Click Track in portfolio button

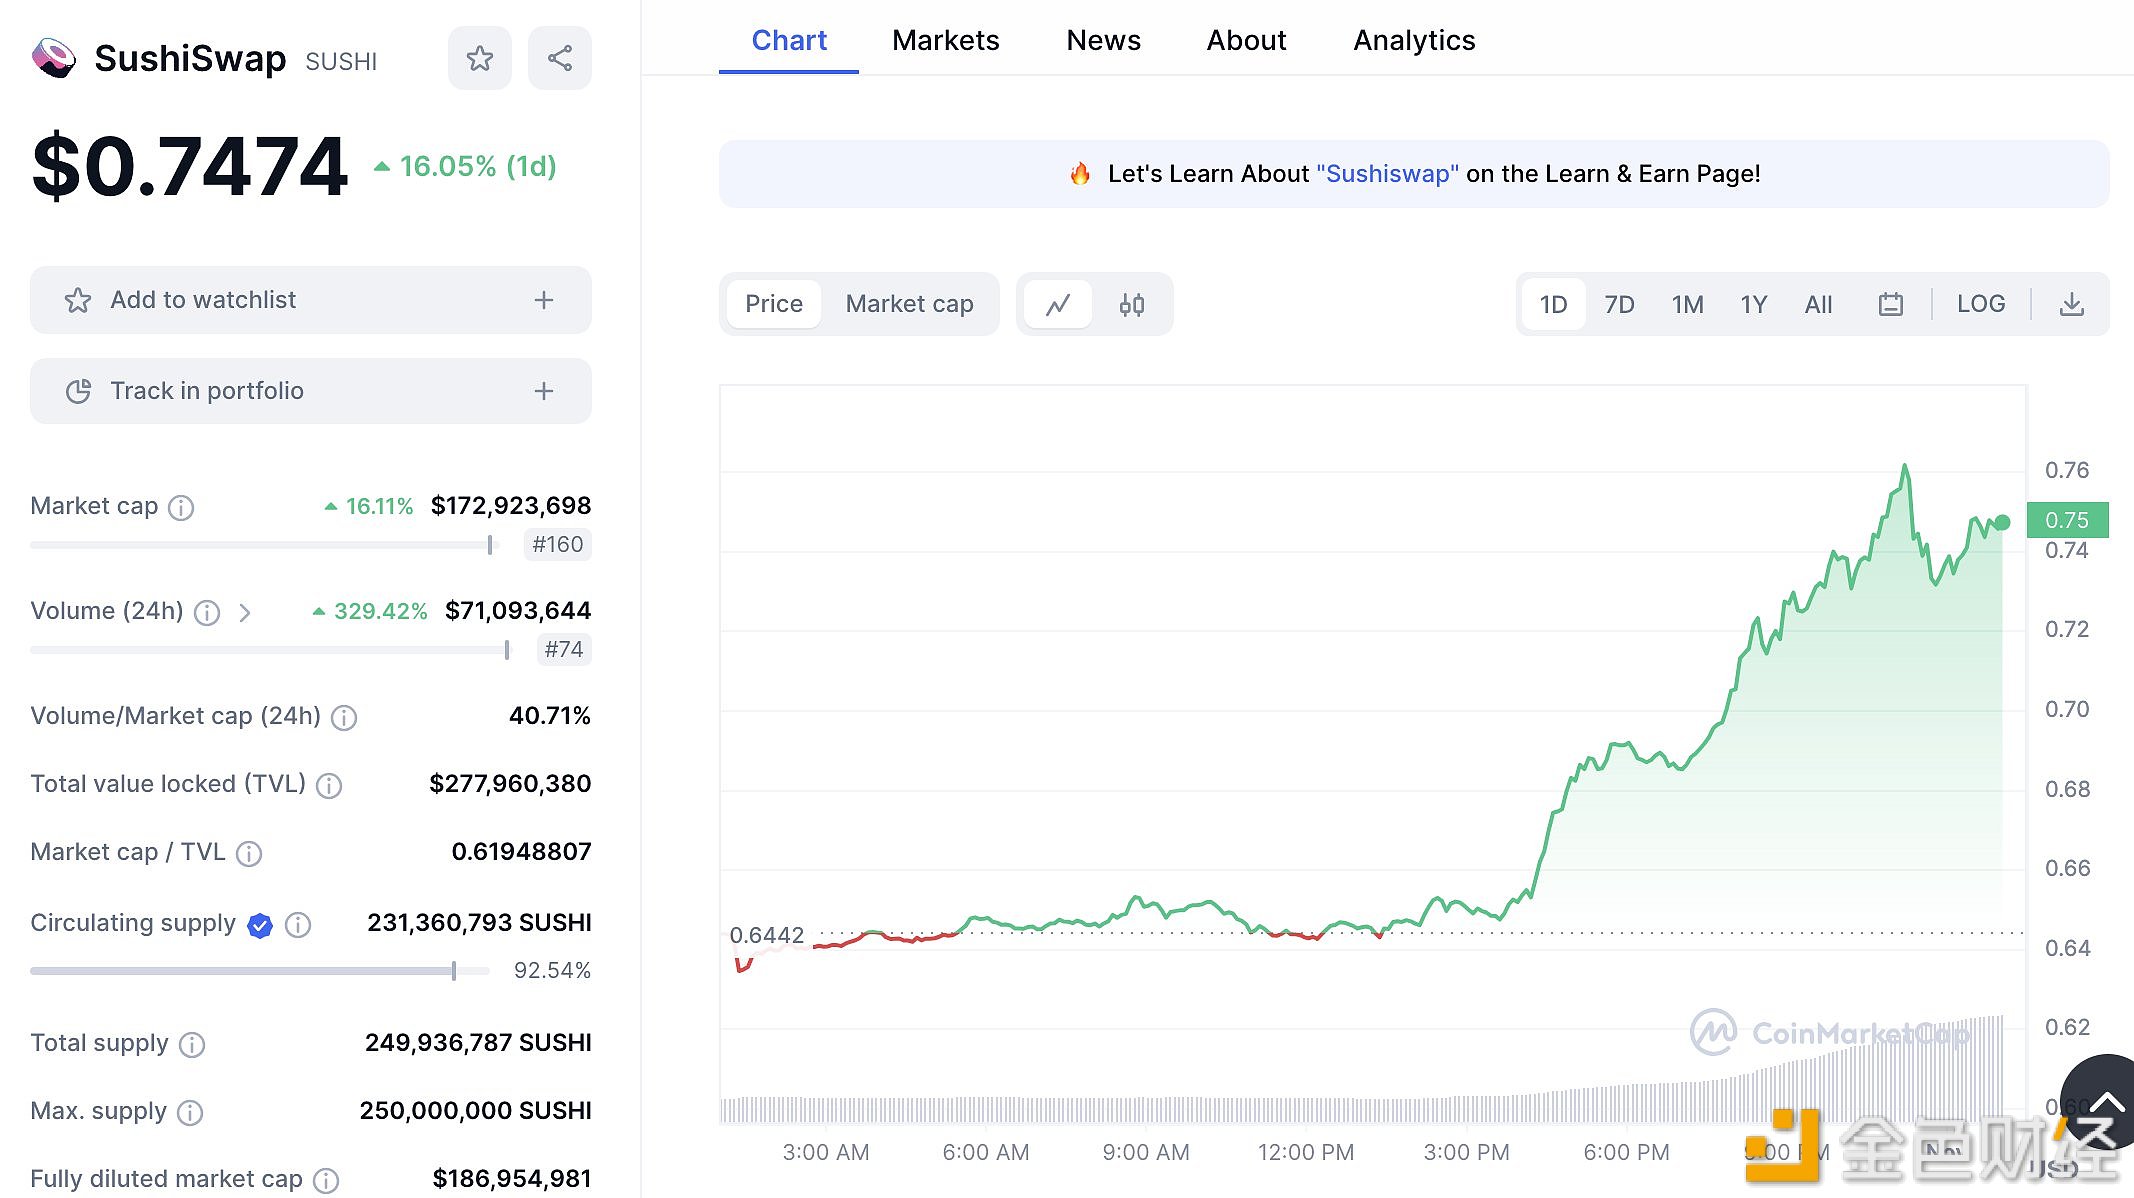point(311,391)
